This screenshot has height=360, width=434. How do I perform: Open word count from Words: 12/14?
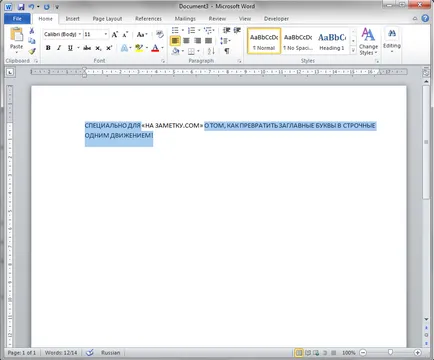point(61,352)
